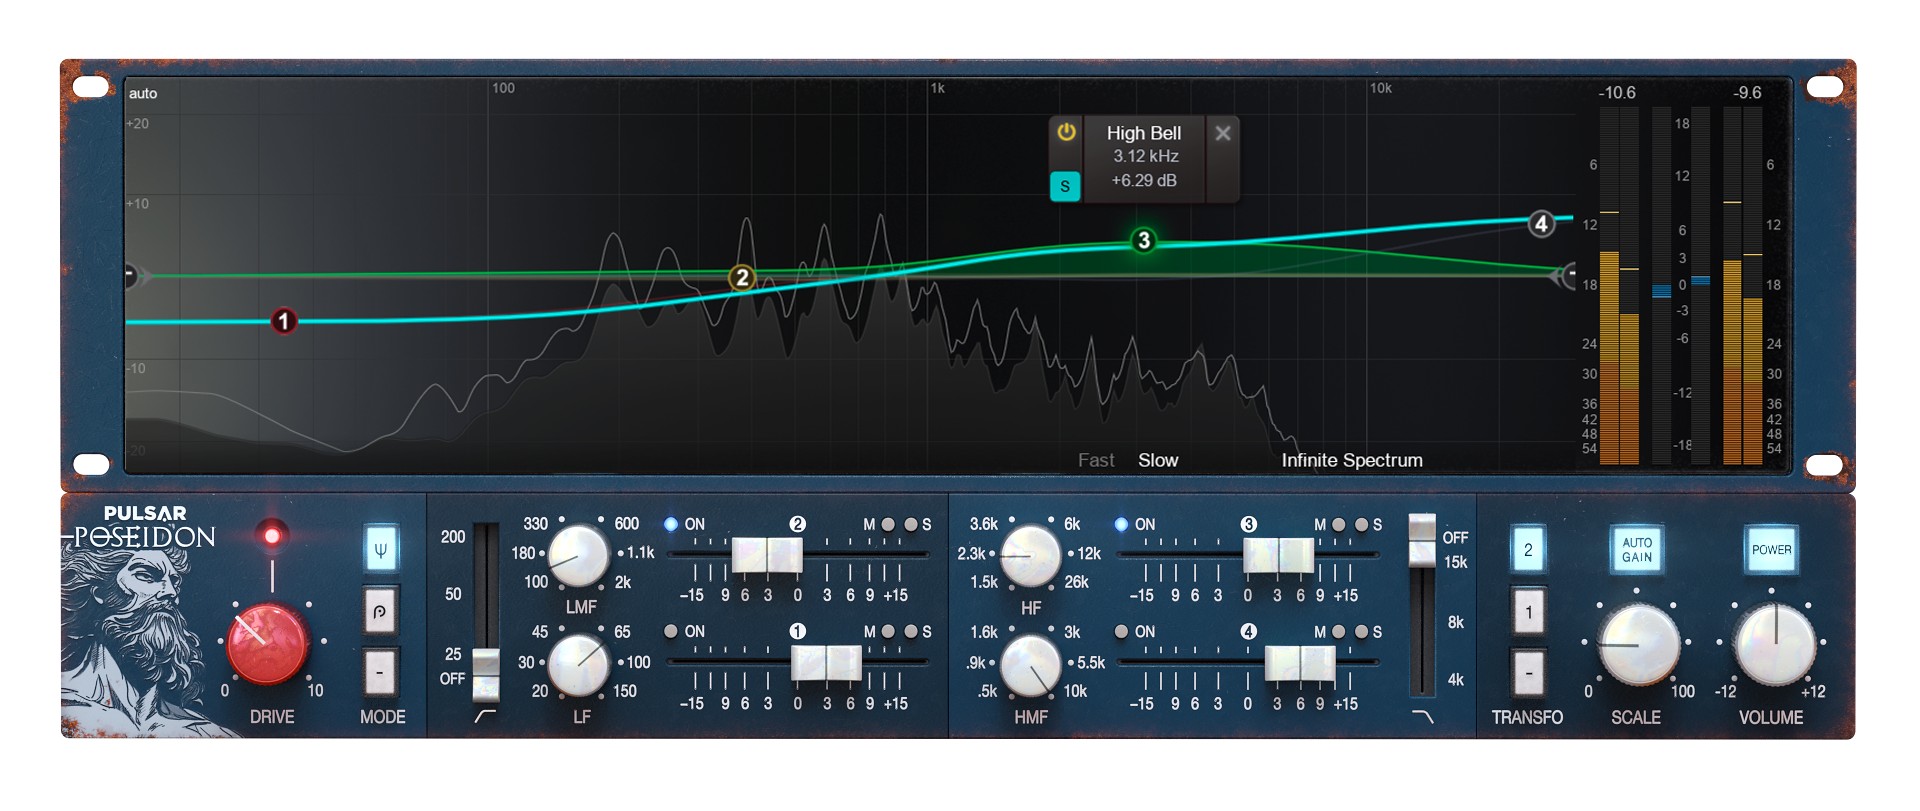Screen dimensions: 1920x811
Task: Click the high-pass filter slider handle
Action: tap(486, 674)
